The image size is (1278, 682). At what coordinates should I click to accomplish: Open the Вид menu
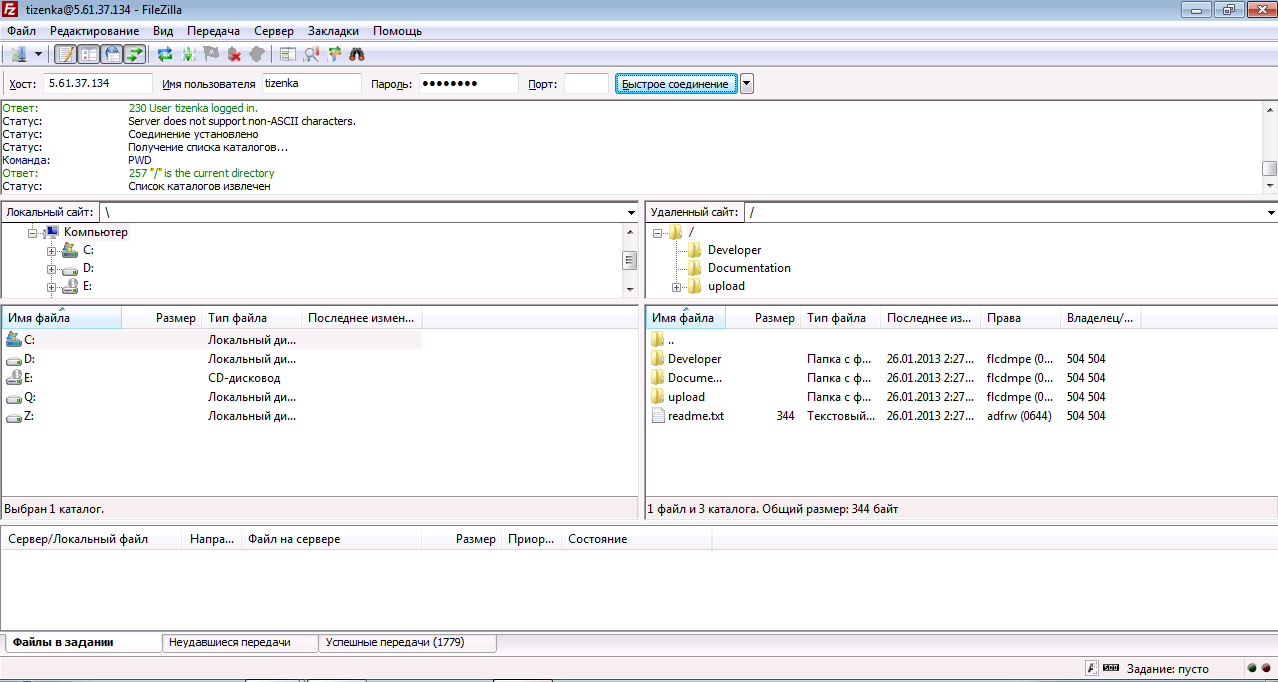(x=163, y=31)
